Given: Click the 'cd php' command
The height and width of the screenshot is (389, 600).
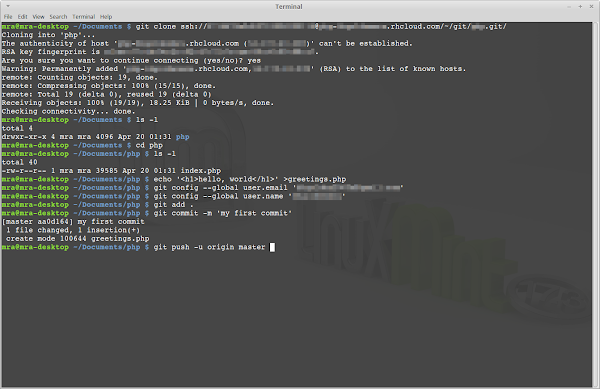Looking at the screenshot, I should point(149,145).
